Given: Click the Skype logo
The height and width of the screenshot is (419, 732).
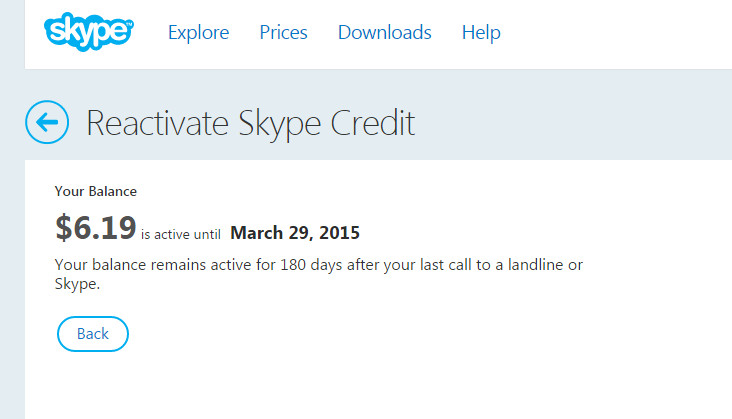Looking at the screenshot, I should point(88,31).
